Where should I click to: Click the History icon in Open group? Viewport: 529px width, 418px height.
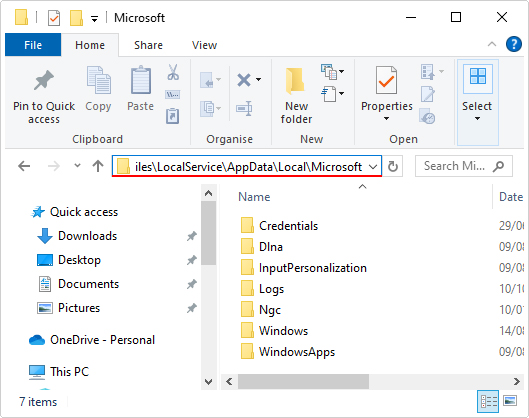(427, 116)
